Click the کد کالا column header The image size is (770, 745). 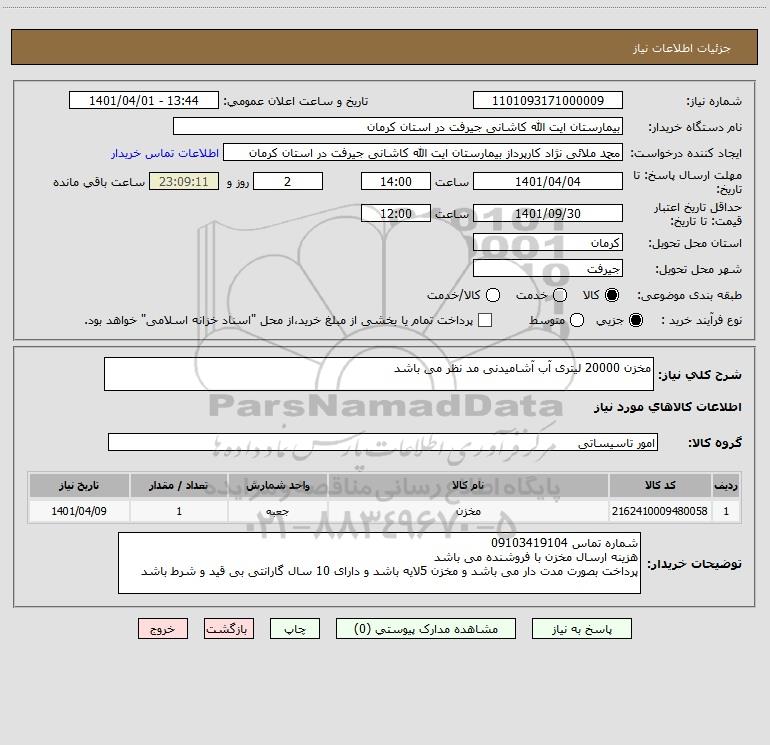click(660, 485)
